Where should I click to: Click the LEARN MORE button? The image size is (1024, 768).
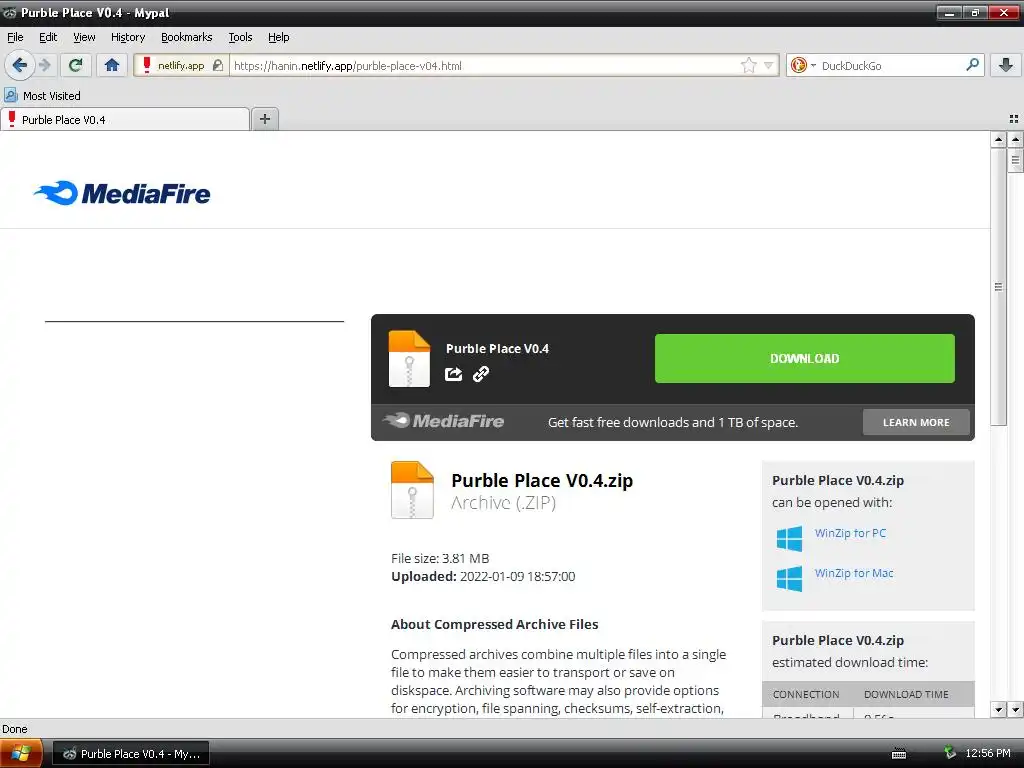pyautogui.click(x=916, y=423)
